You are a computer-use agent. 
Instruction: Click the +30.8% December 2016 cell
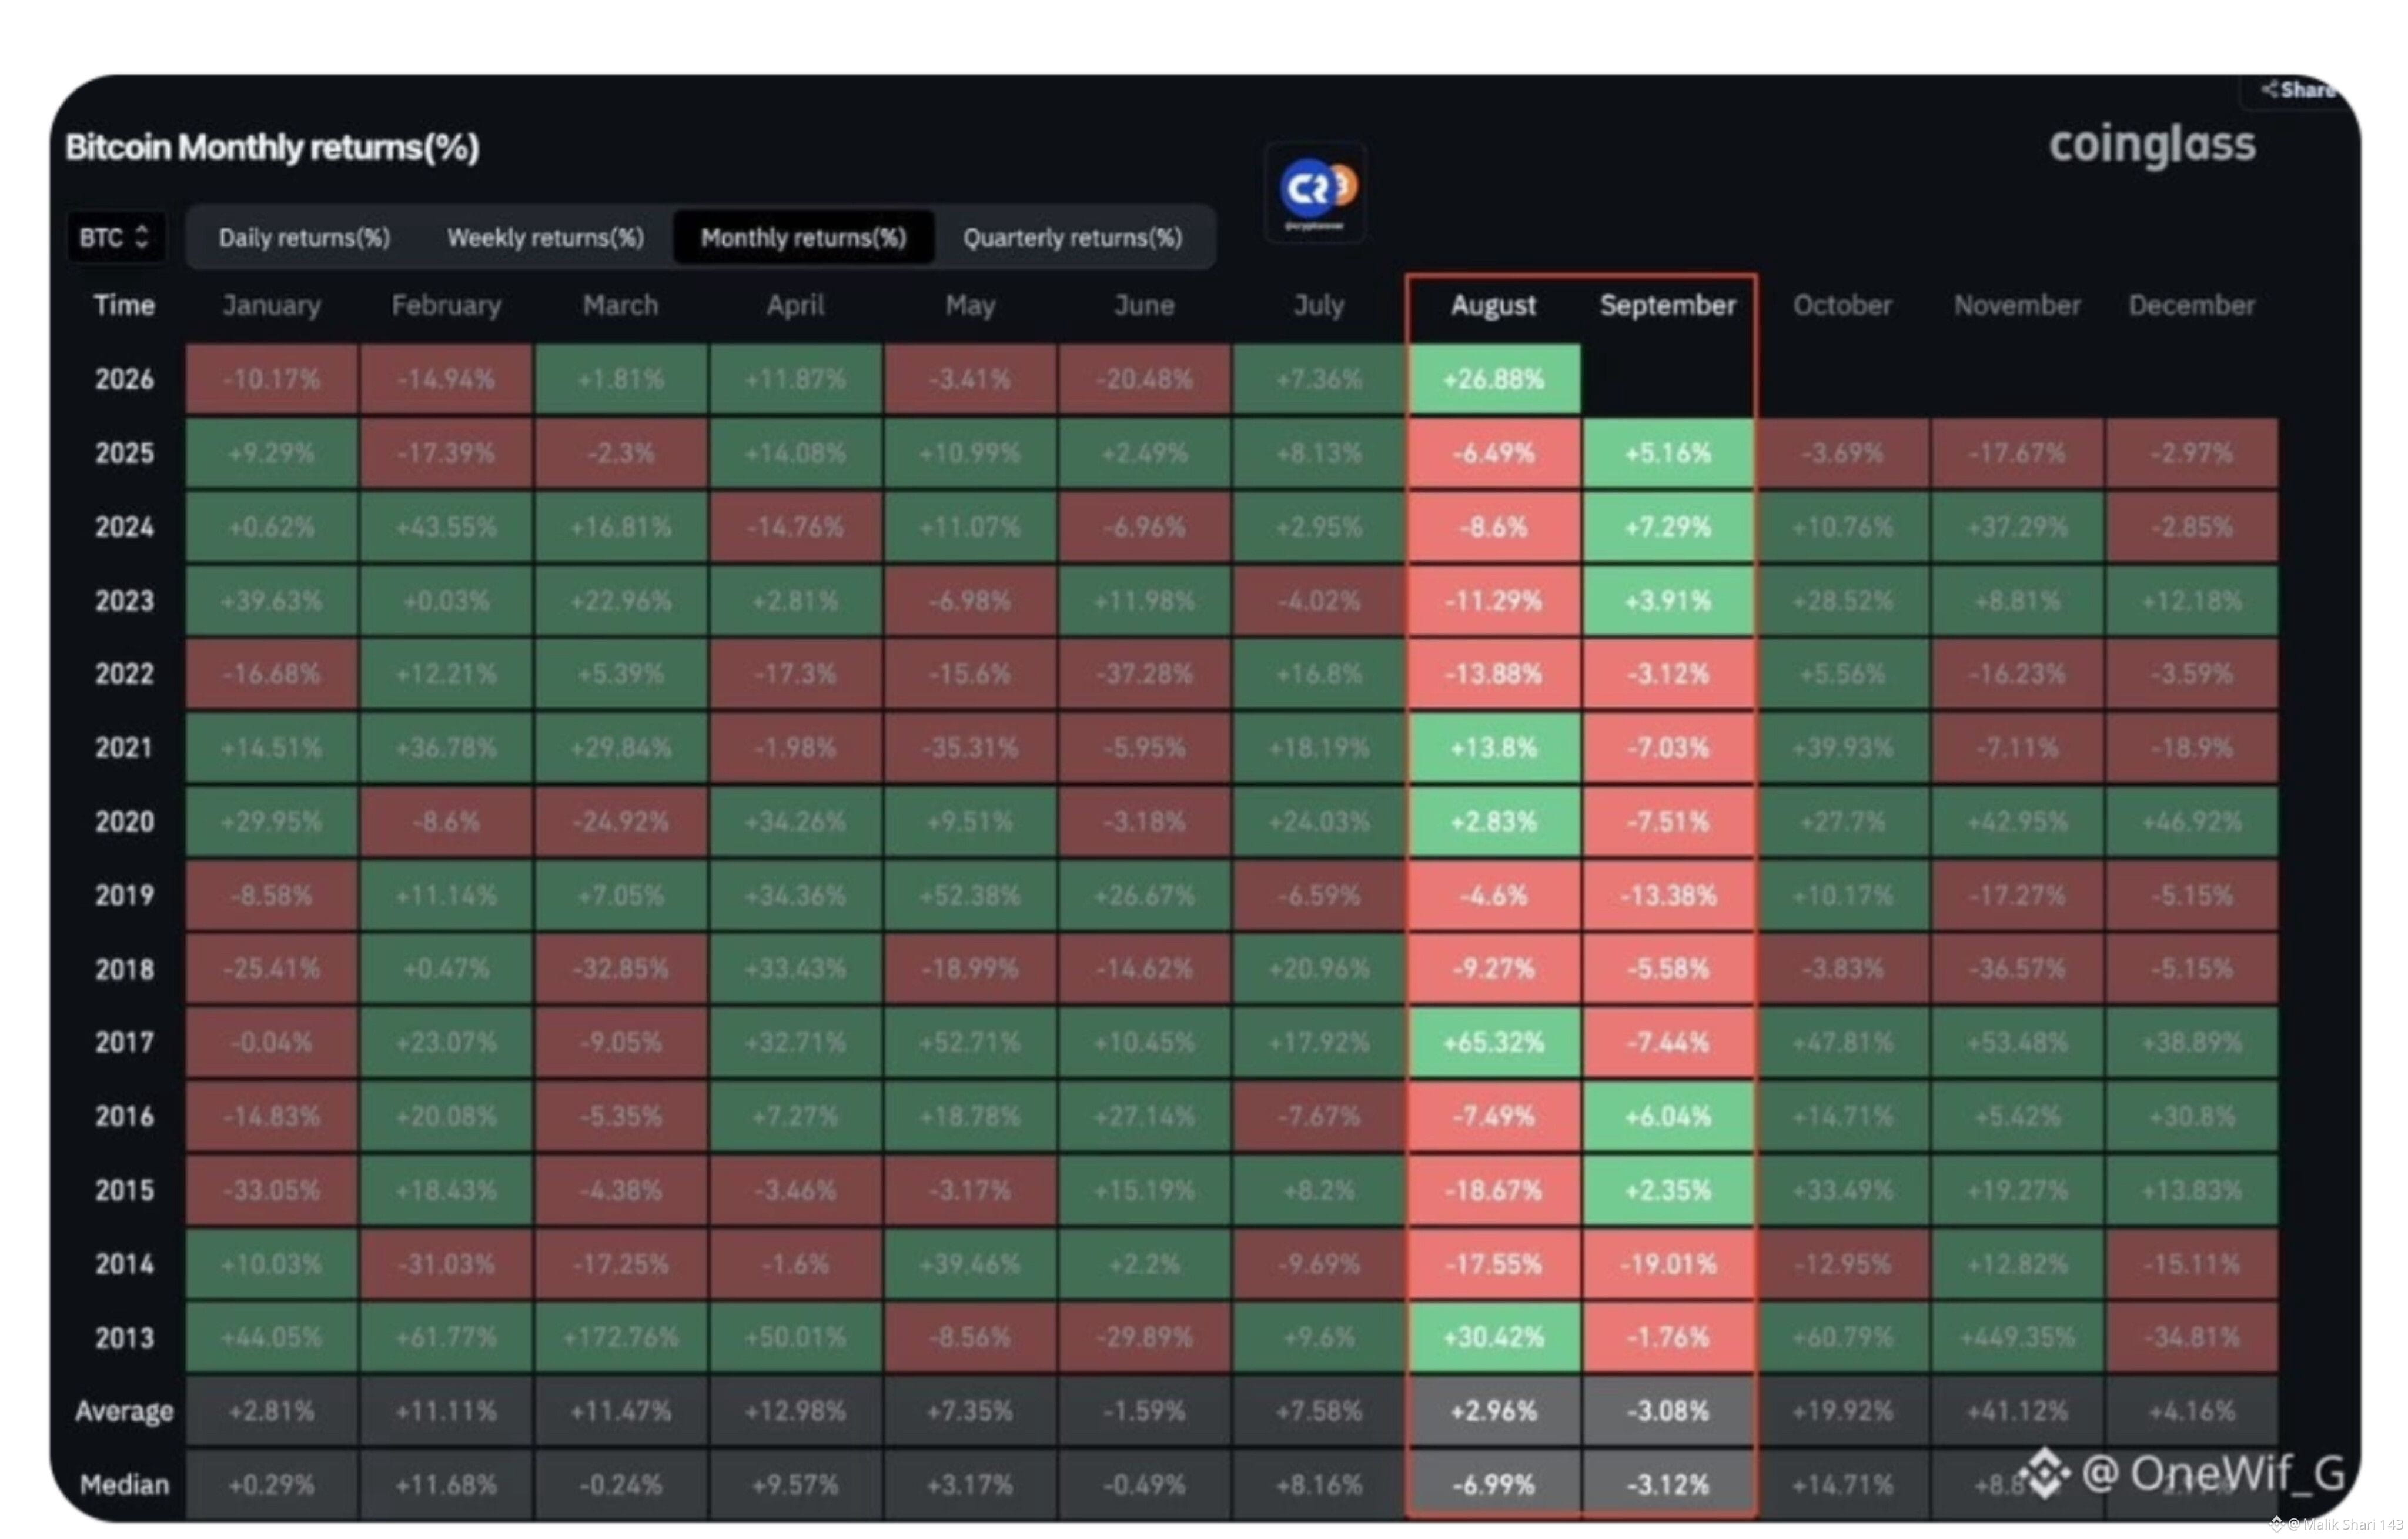(2191, 1116)
